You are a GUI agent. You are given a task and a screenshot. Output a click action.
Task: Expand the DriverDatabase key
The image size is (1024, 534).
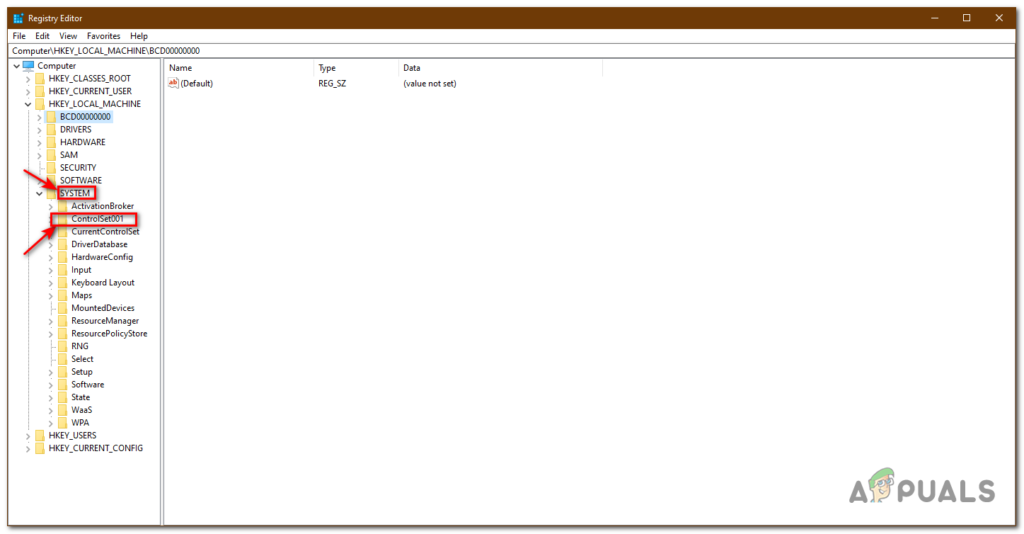tap(51, 244)
